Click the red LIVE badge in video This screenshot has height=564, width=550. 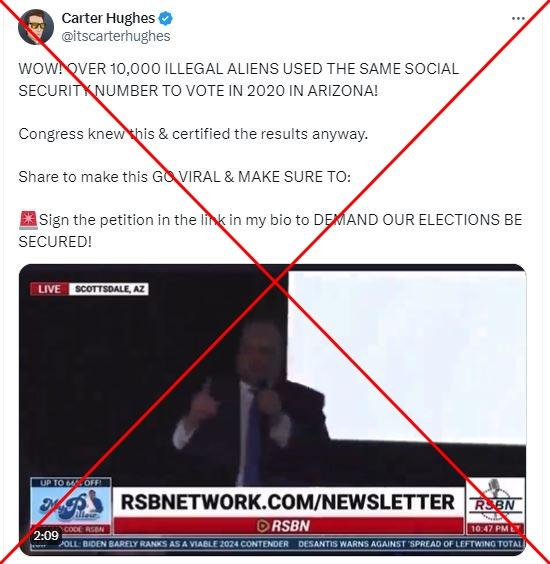[49, 289]
